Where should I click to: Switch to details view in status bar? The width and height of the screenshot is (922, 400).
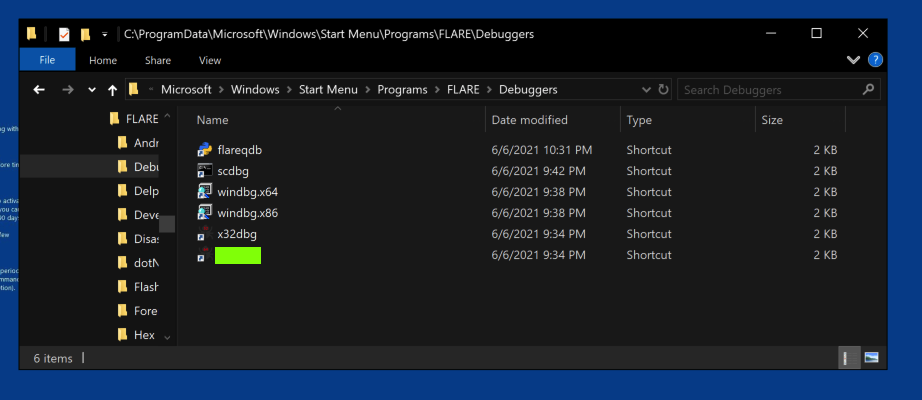coord(846,357)
